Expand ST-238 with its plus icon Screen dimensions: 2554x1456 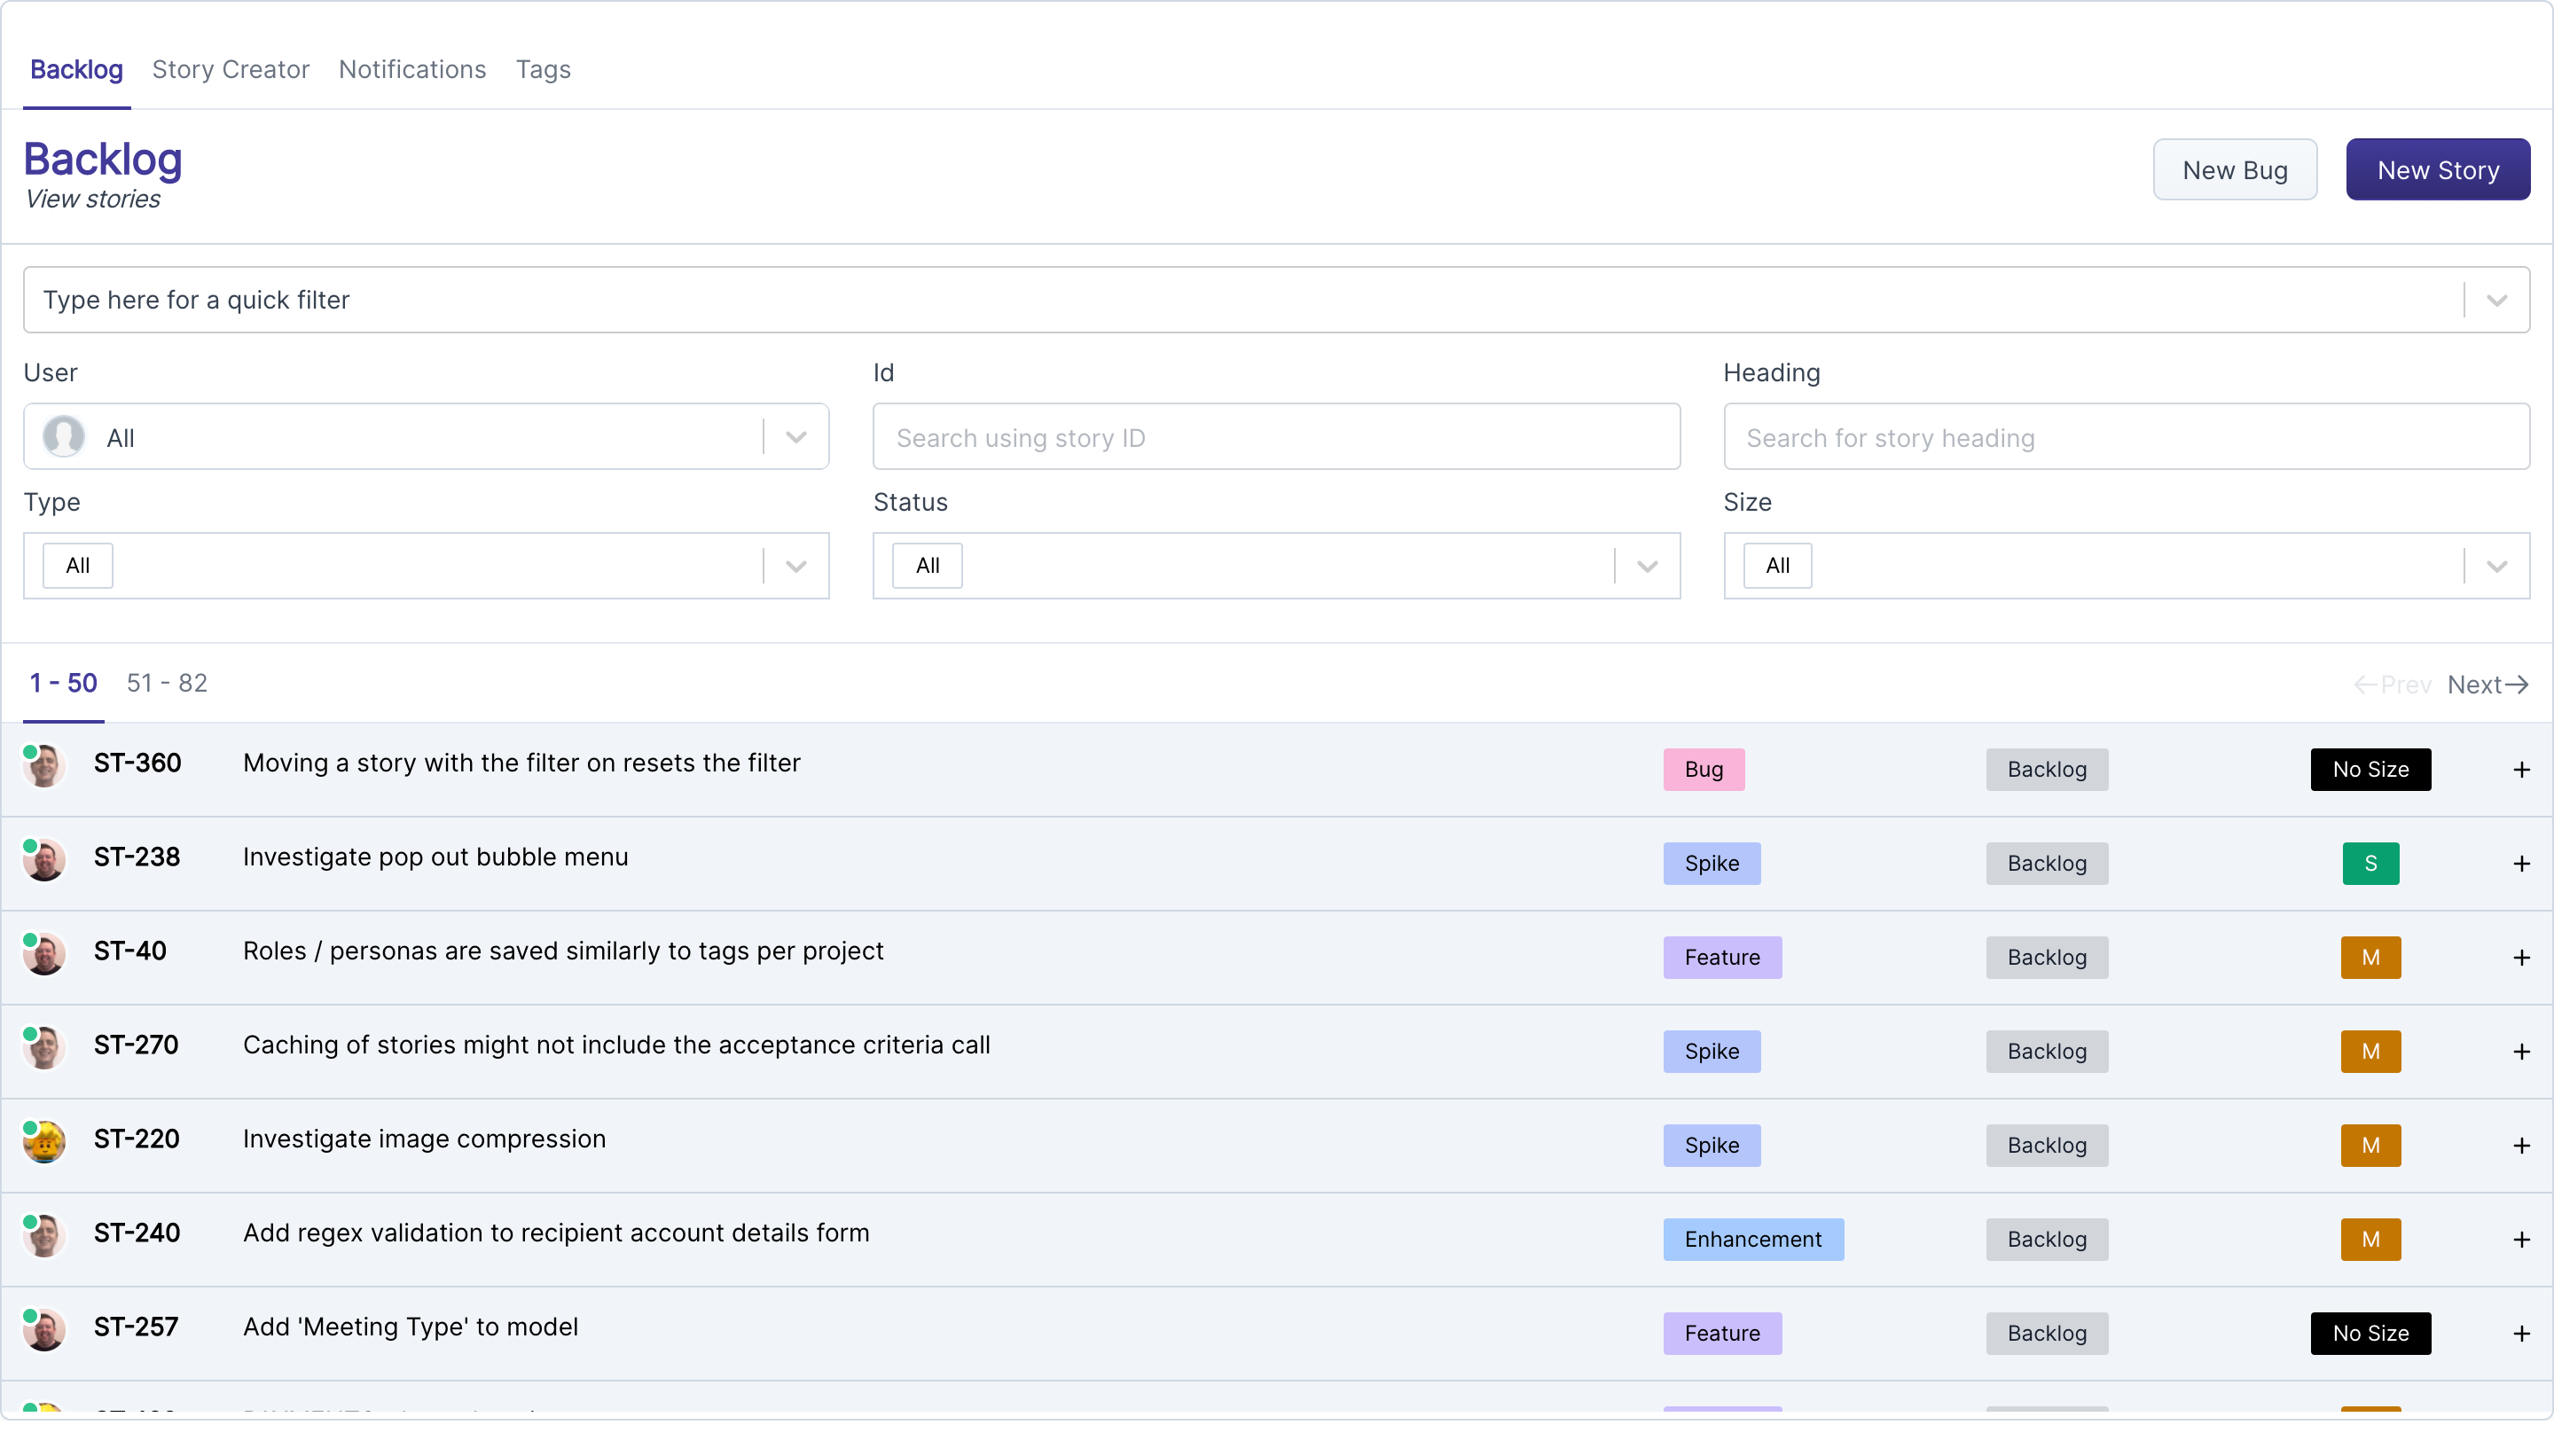[x=2520, y=864]
